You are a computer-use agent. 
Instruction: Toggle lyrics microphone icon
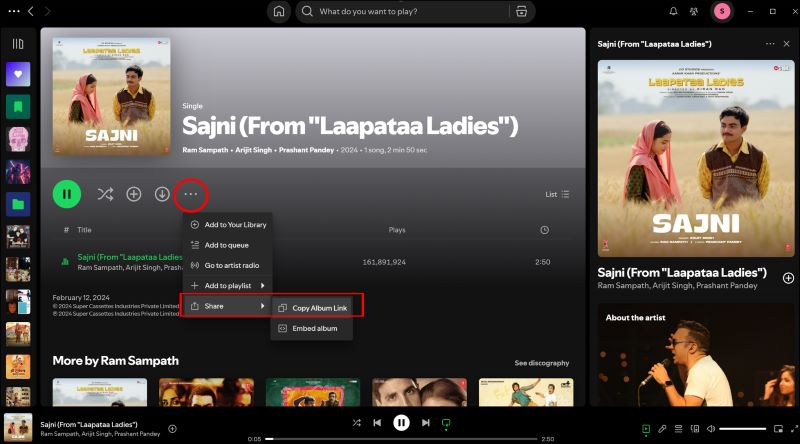662,429
